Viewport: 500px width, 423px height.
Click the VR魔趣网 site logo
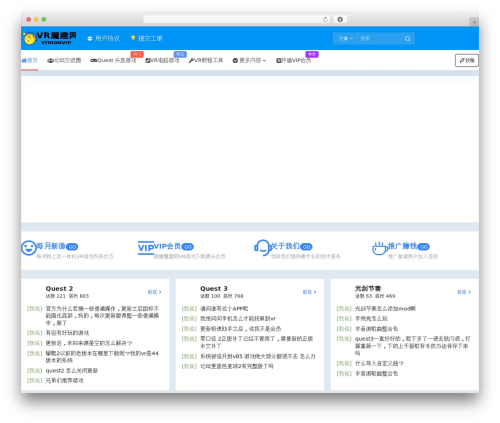tap(50, 38)
